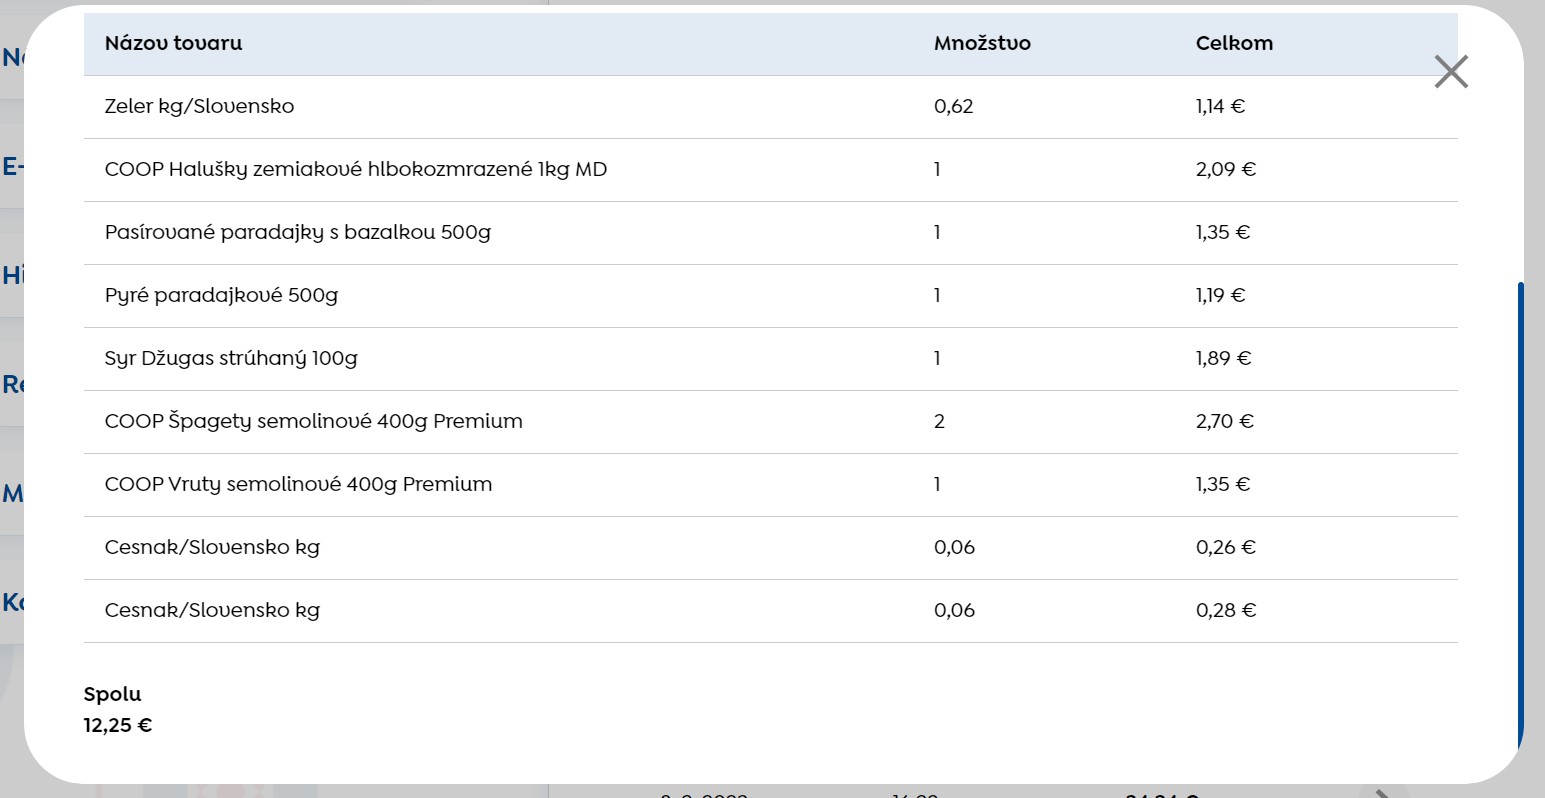Click the Názov tovaru column header
1545x798 pixels.
(174, 43)
